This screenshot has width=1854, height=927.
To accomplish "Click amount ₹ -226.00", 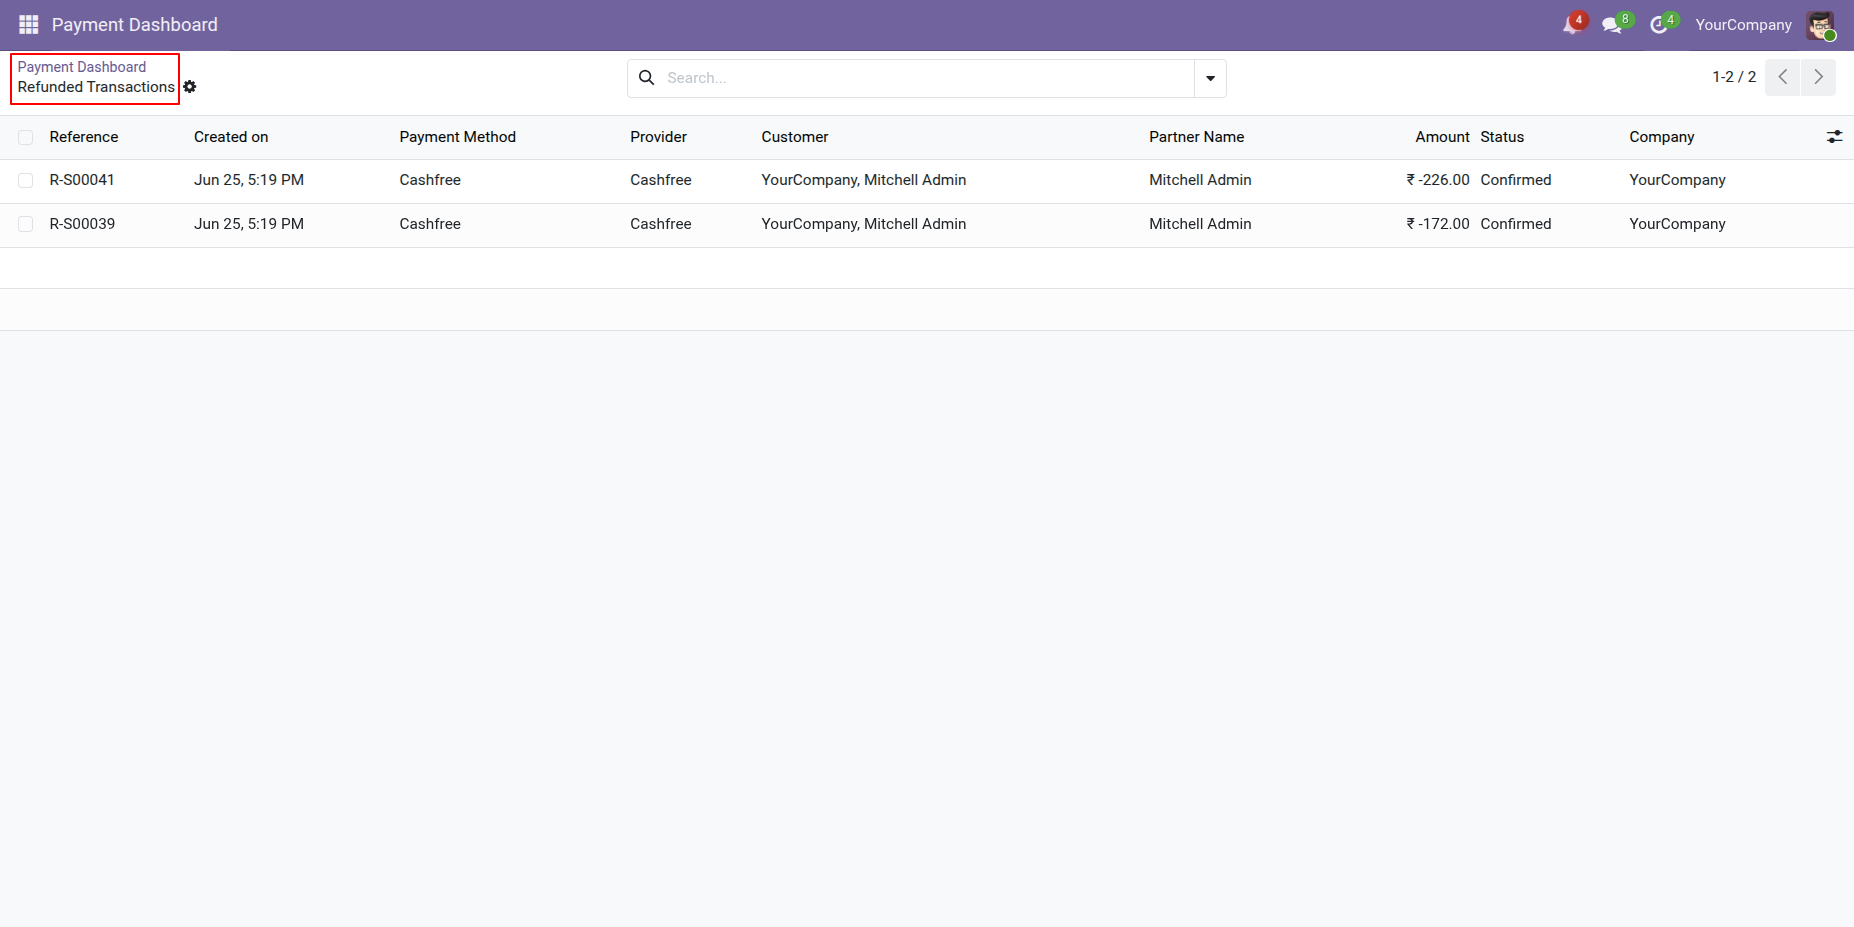I will 1438,180.
